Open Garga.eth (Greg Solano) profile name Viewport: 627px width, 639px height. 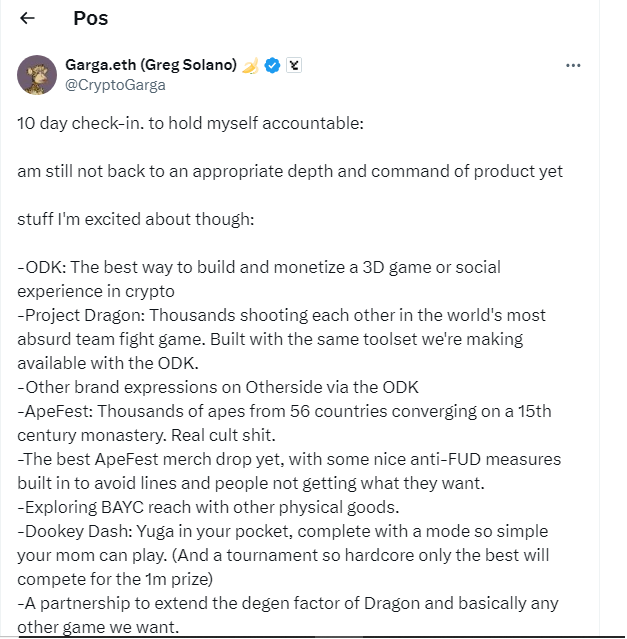click(150, 65)
